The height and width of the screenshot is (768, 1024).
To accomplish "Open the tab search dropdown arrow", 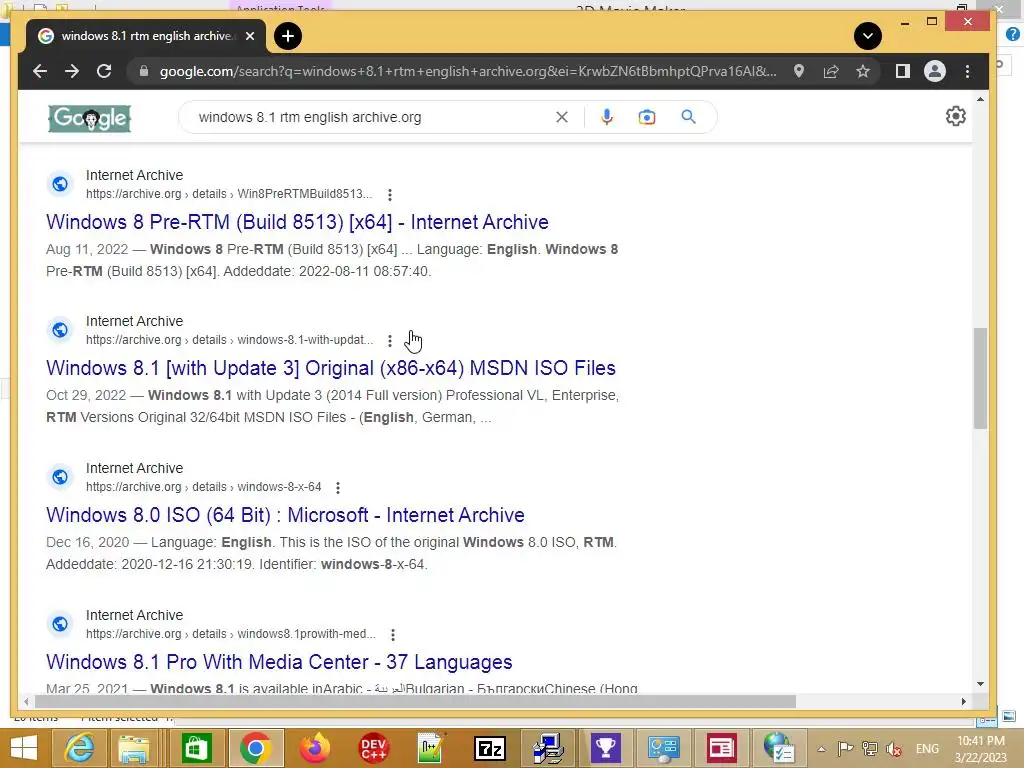I will pos(868,36).
